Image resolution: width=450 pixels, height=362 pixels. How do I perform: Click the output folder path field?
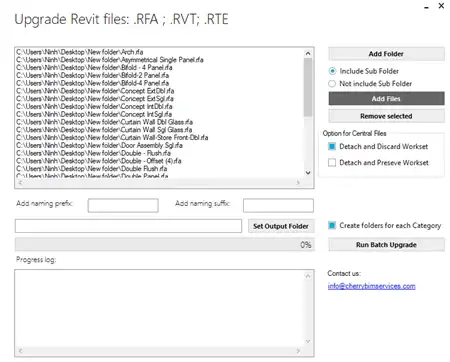(128, 226)
